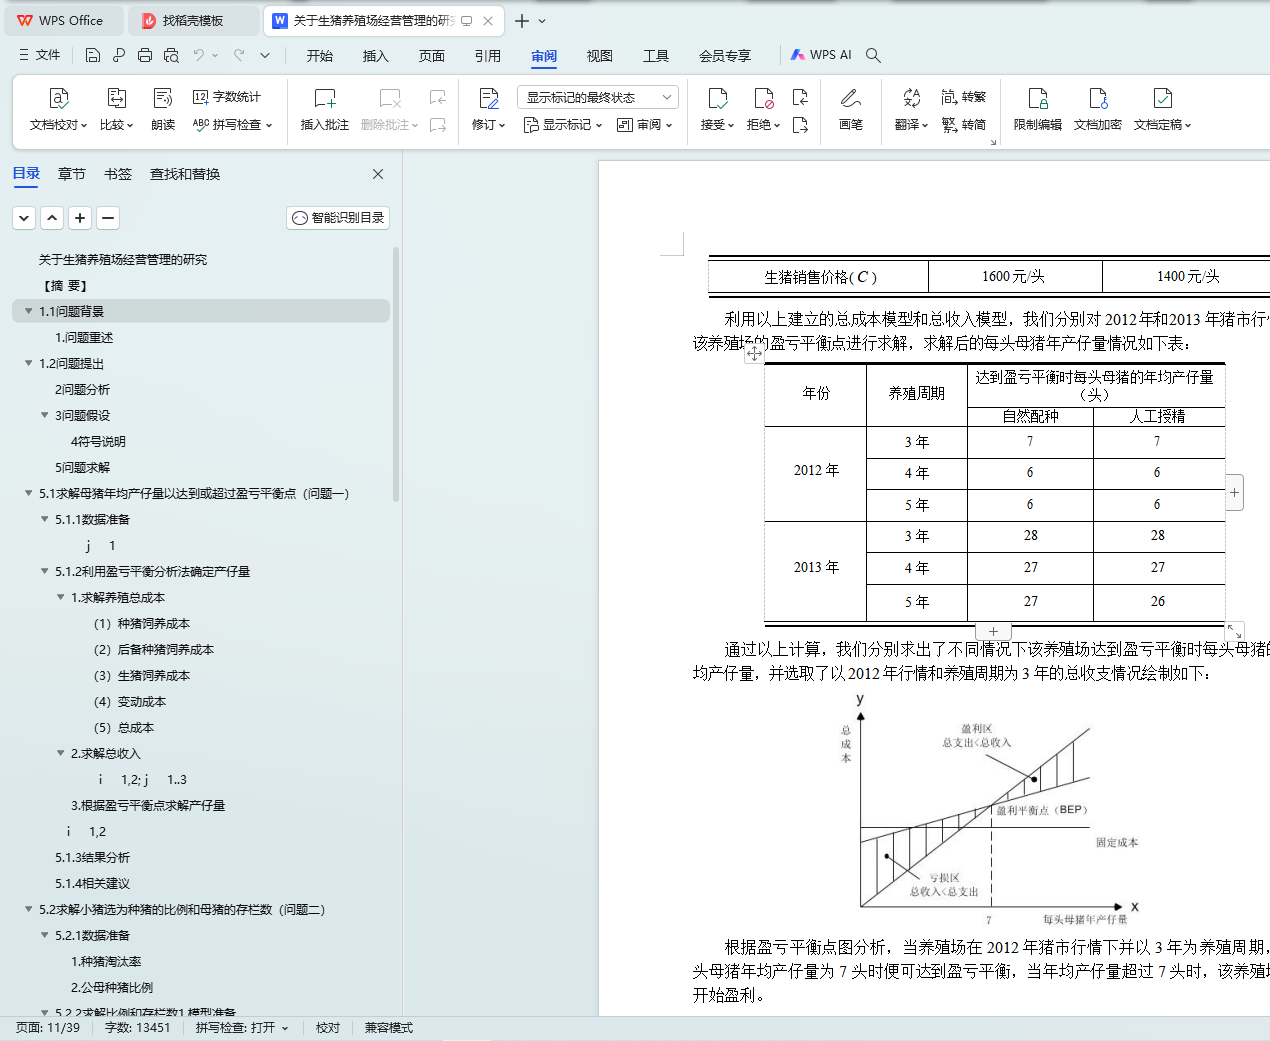The width and height of the screenshot is (1270, 1041).
Task: Click the track changes (修订) icon
Action: point(488,98)
